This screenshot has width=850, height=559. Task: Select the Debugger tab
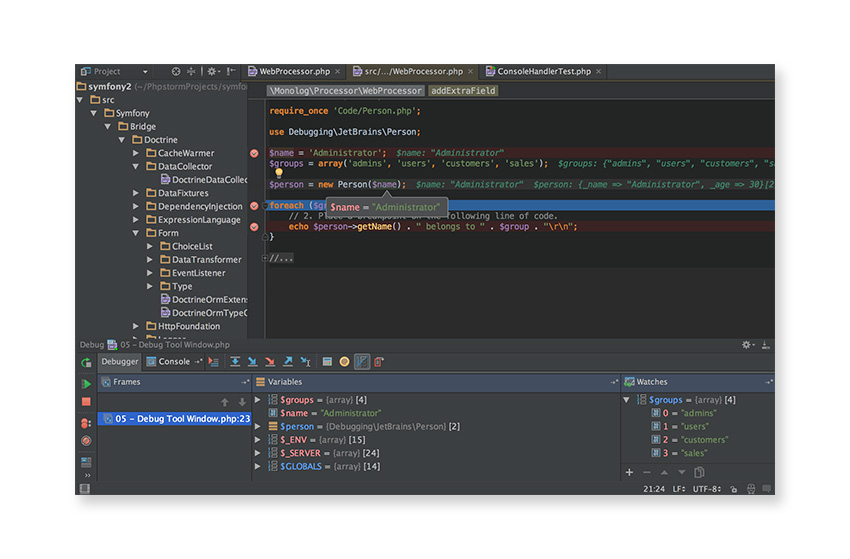click(x=119, y=362)
